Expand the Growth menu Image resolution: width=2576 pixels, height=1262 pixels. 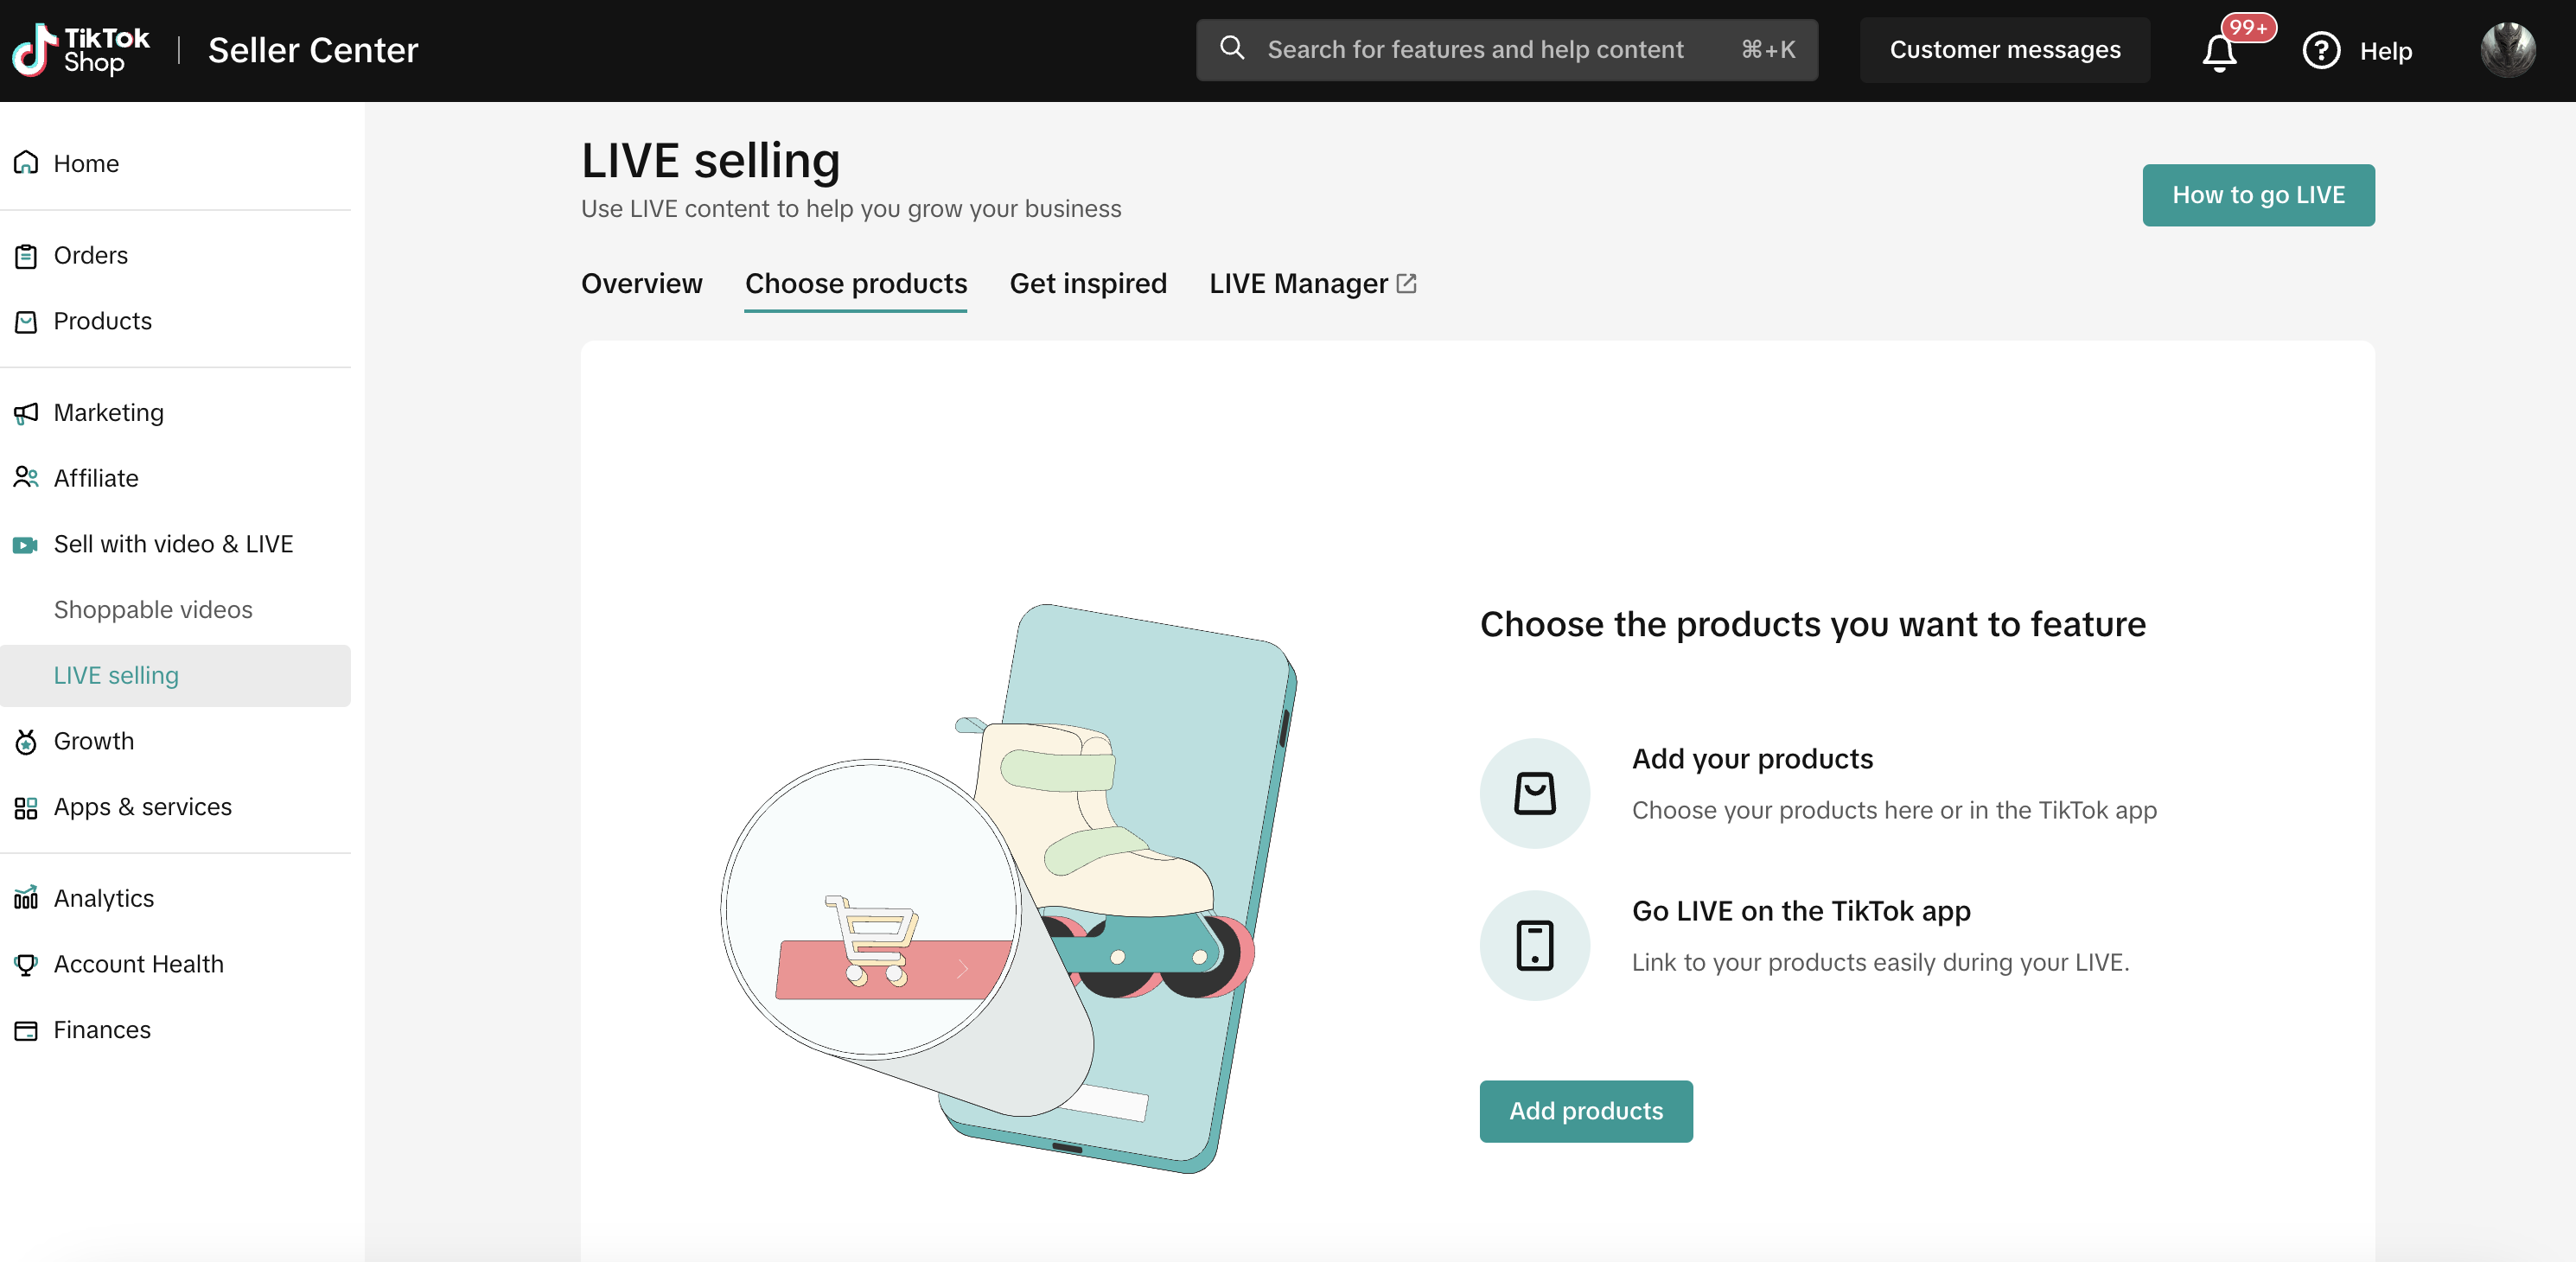pos(93,741)
